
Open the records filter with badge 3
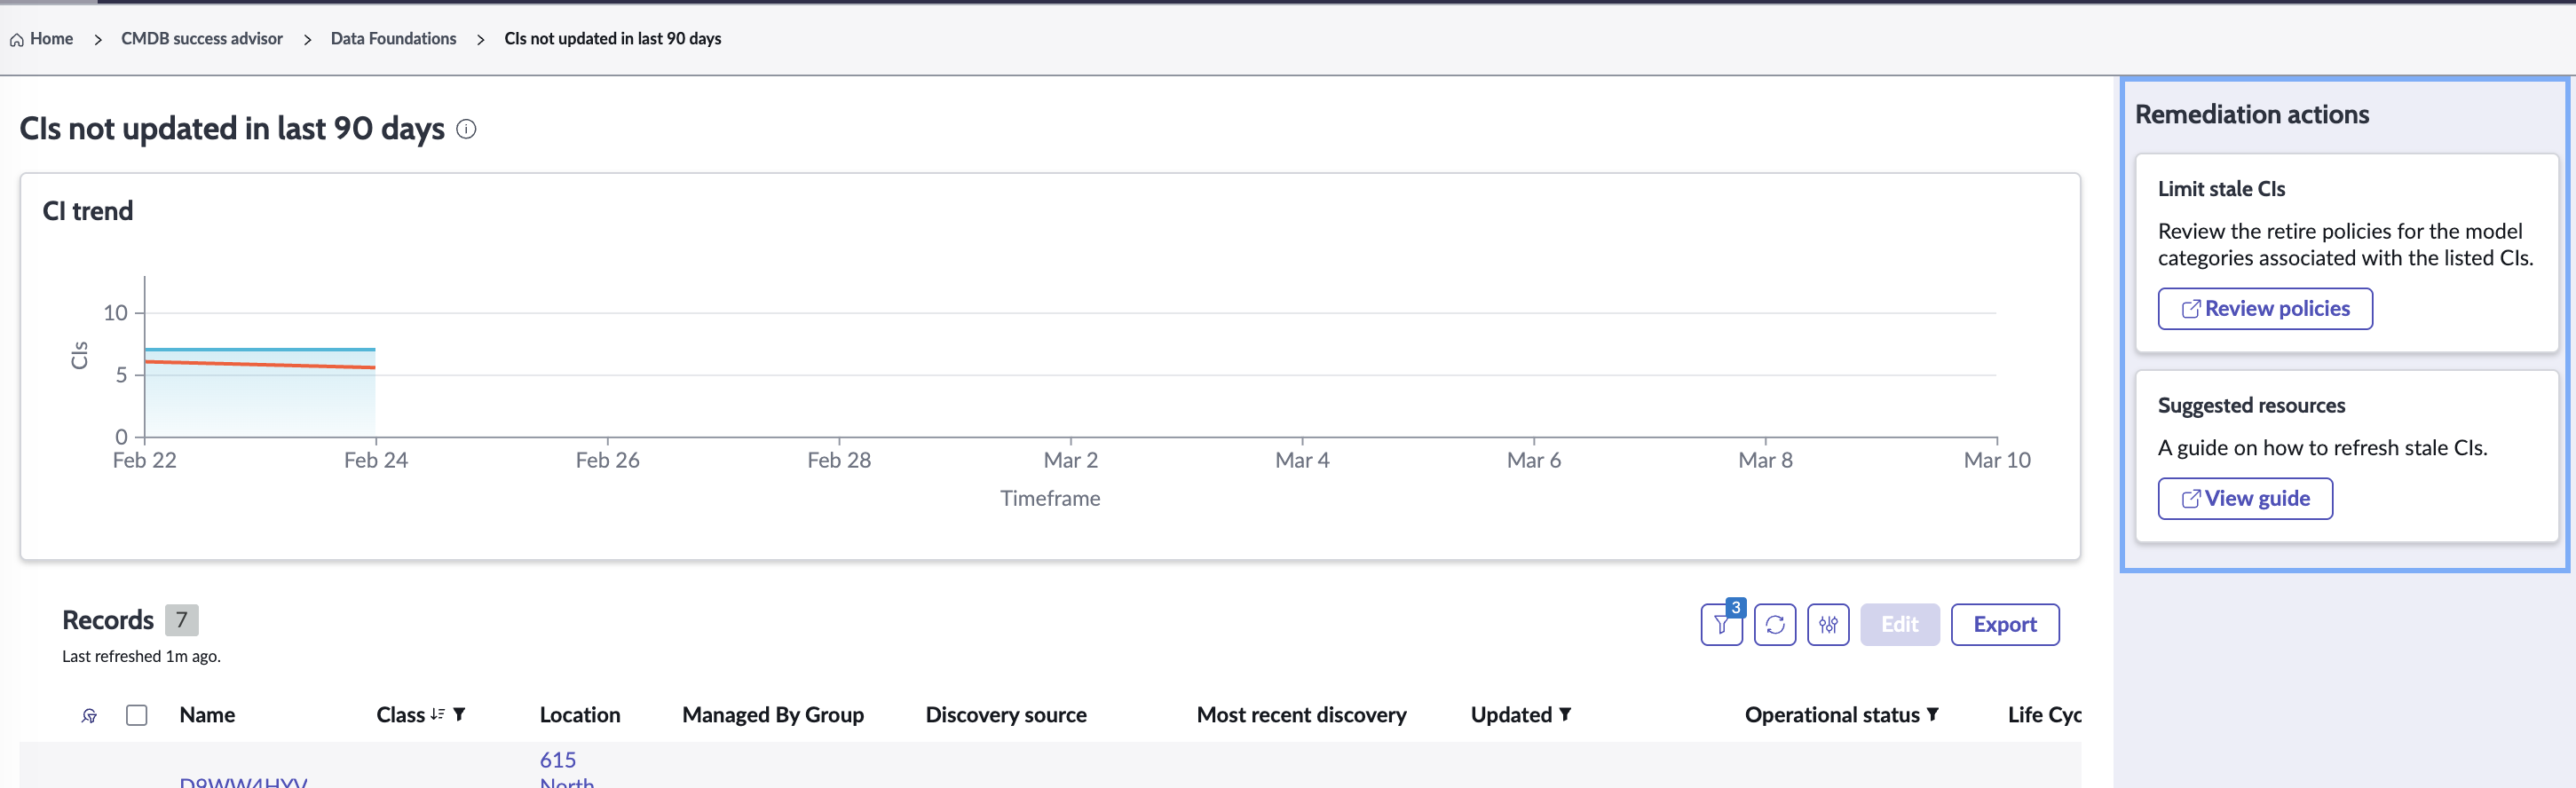click(1721, 625)
